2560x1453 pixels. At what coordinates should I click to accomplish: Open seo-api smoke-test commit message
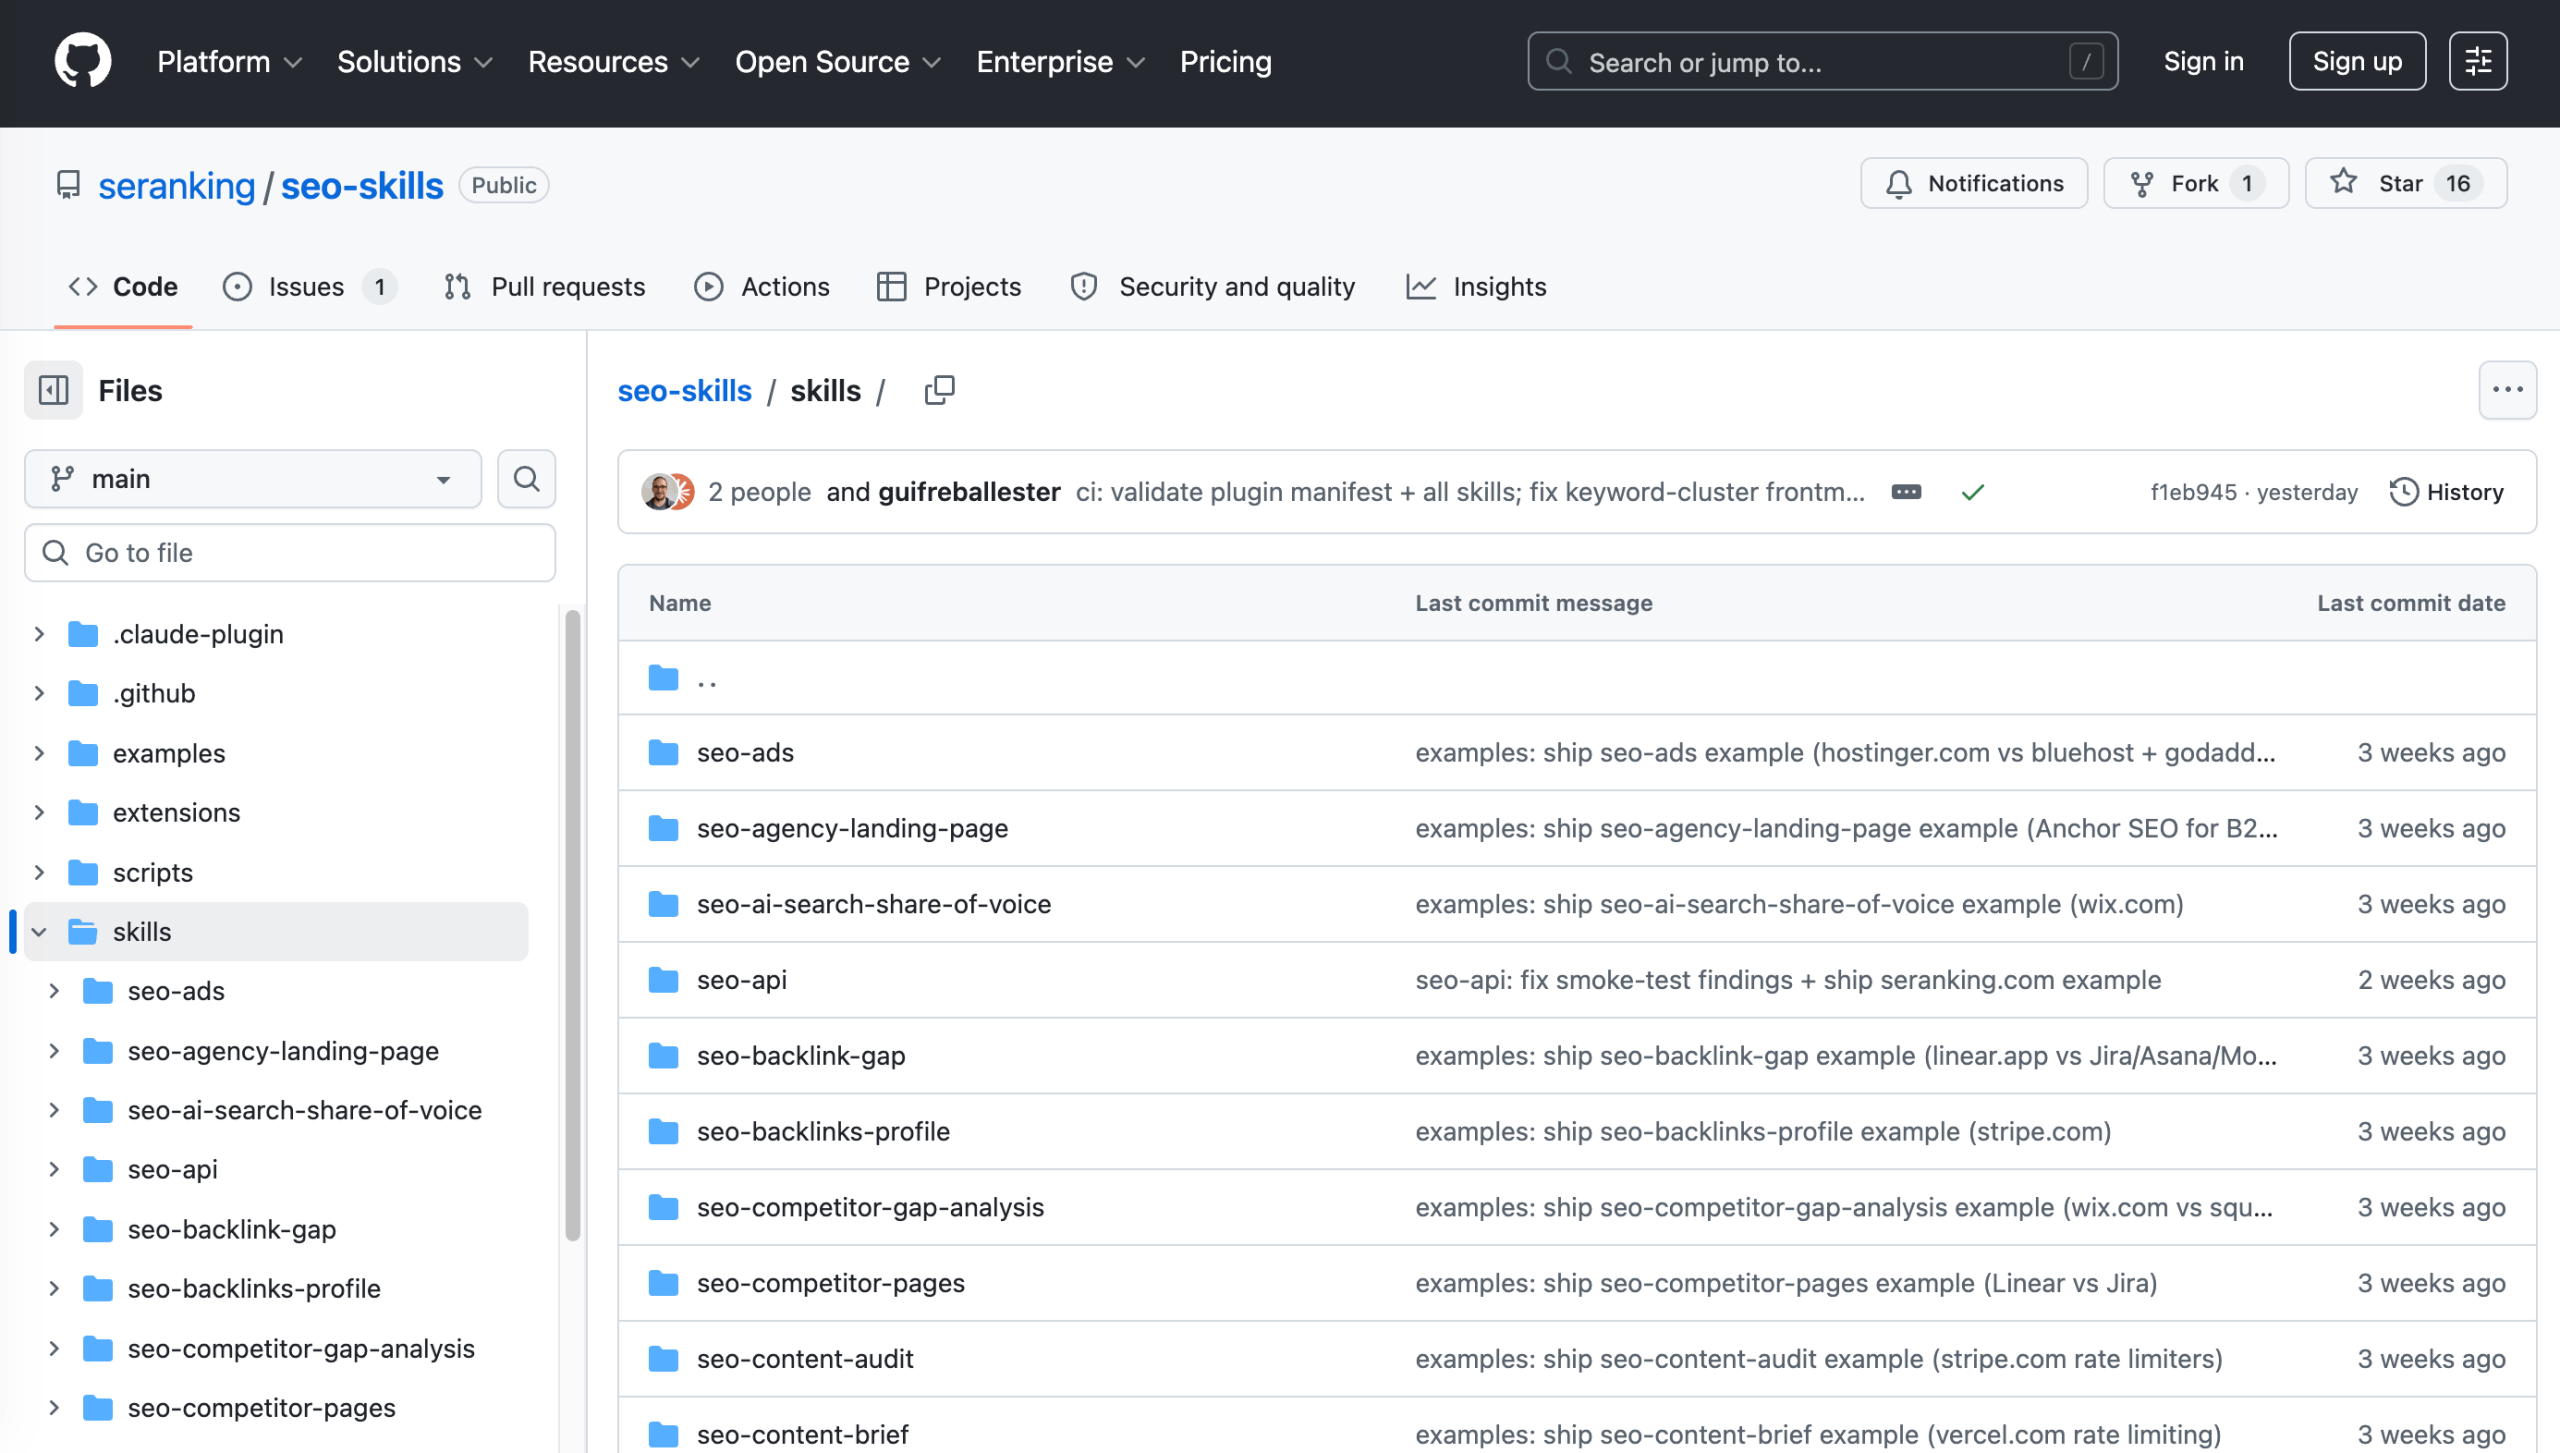click(x=1788, y=980)
